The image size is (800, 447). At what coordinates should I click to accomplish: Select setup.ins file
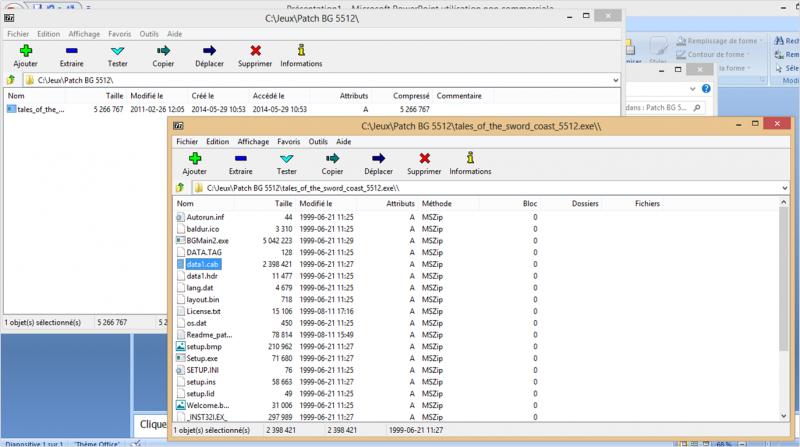pos(201,381)
